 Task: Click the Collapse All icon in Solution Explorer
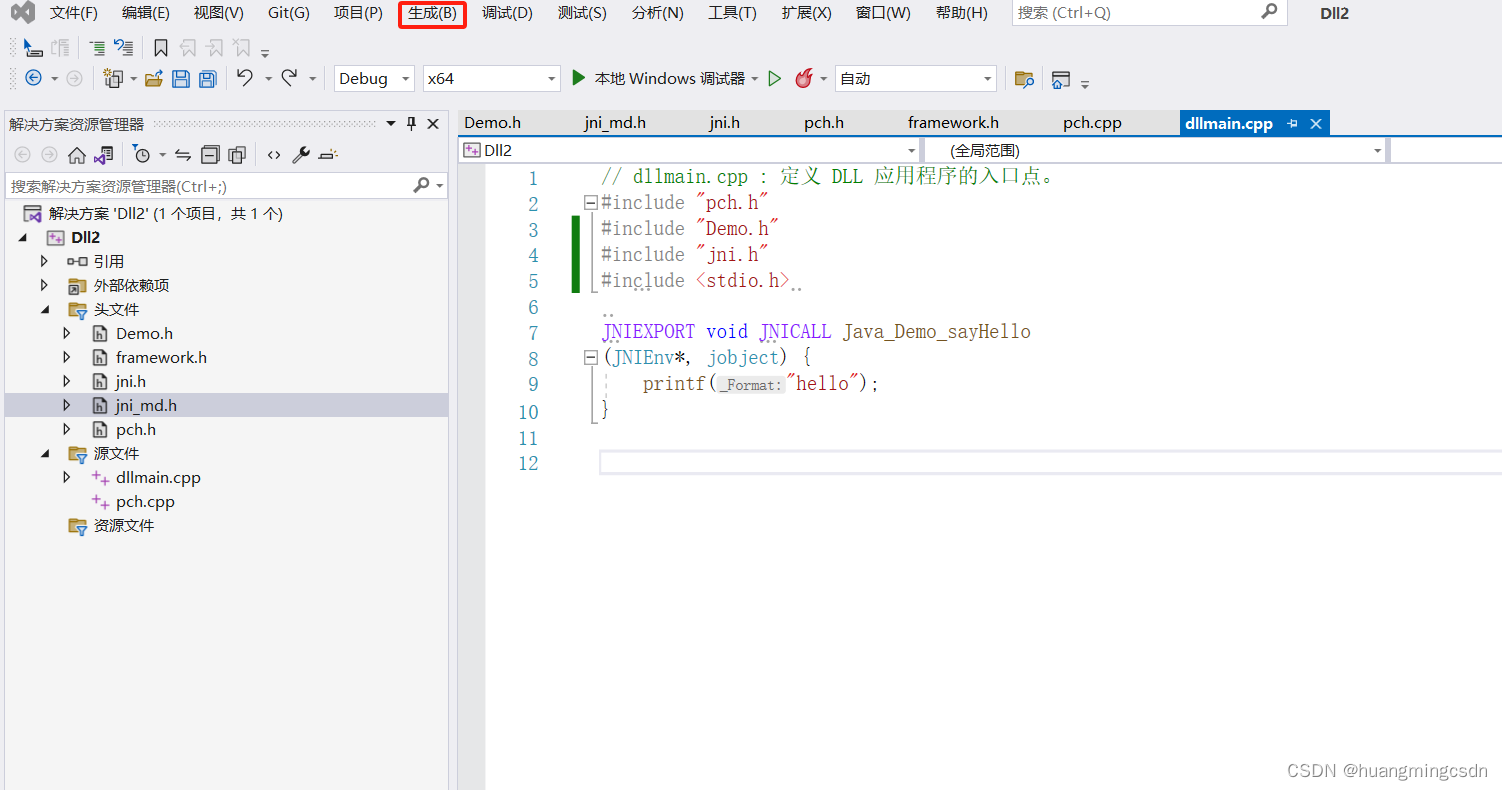[210, 155]
